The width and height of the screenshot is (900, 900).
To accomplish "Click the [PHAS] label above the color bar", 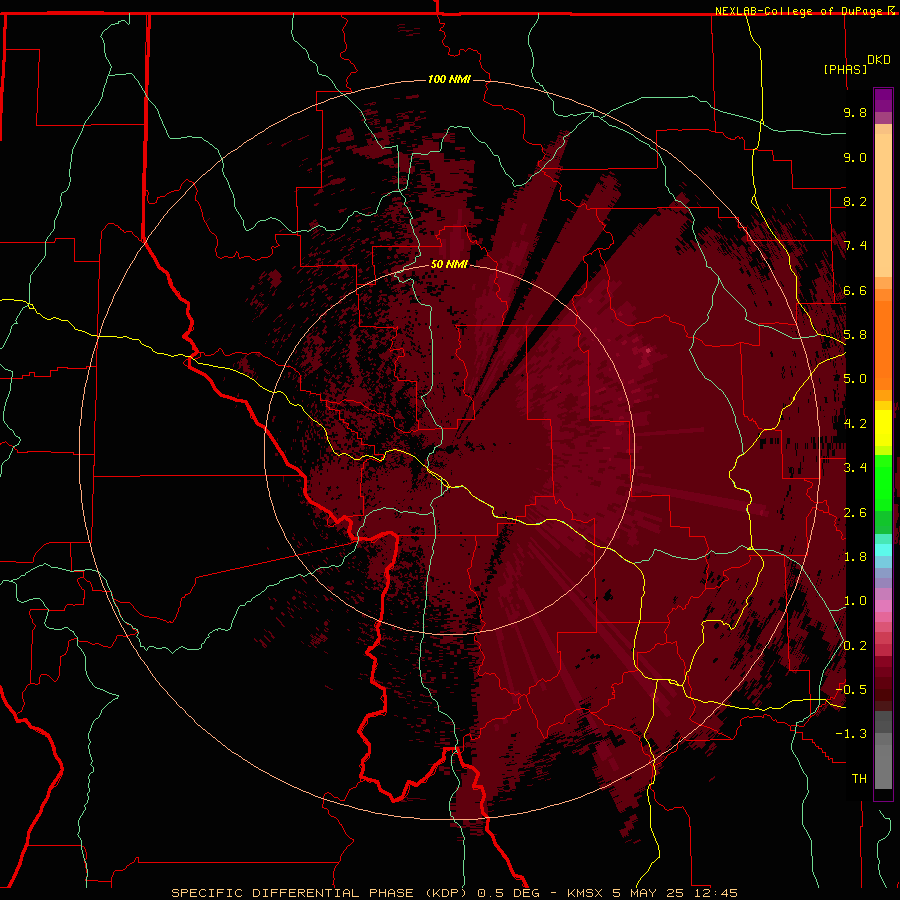I will pos(845,69).
